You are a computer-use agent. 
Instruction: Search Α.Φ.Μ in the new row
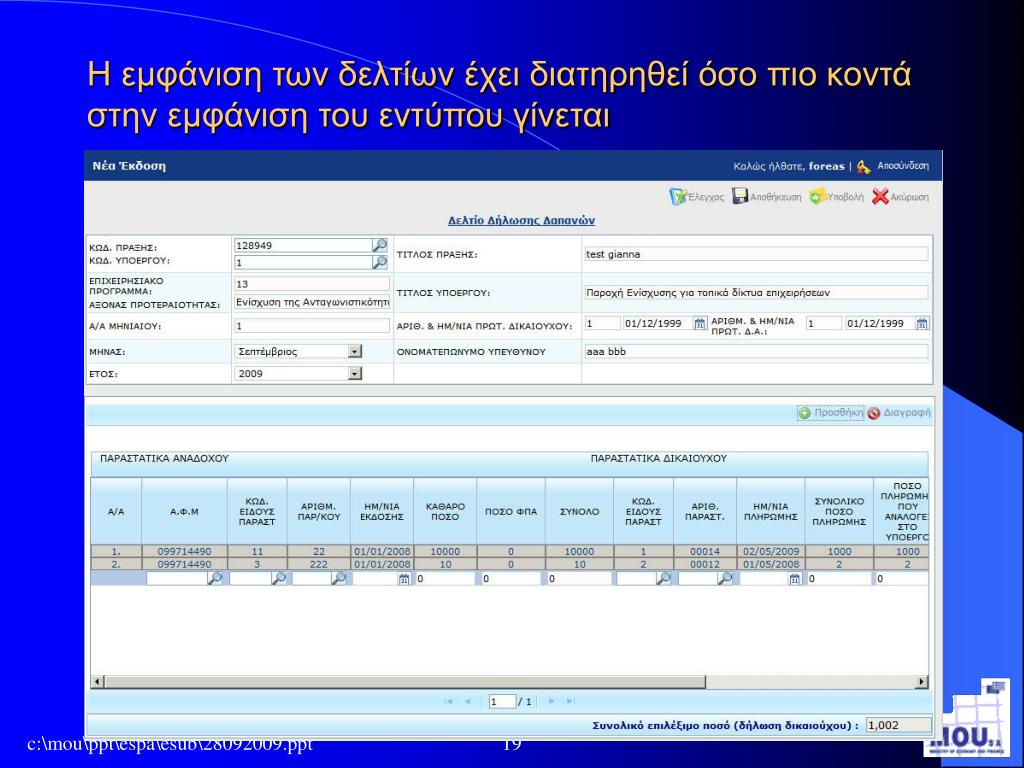[214, 579]
